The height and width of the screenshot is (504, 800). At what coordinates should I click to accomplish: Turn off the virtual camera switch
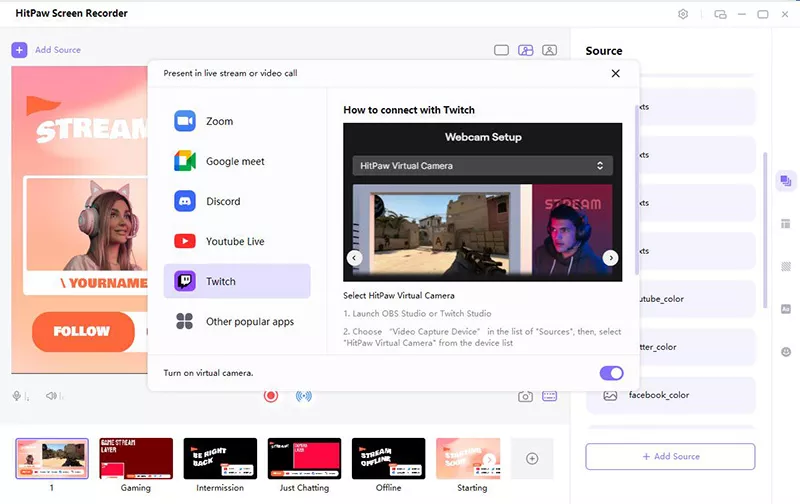click(x=611, y=373)
